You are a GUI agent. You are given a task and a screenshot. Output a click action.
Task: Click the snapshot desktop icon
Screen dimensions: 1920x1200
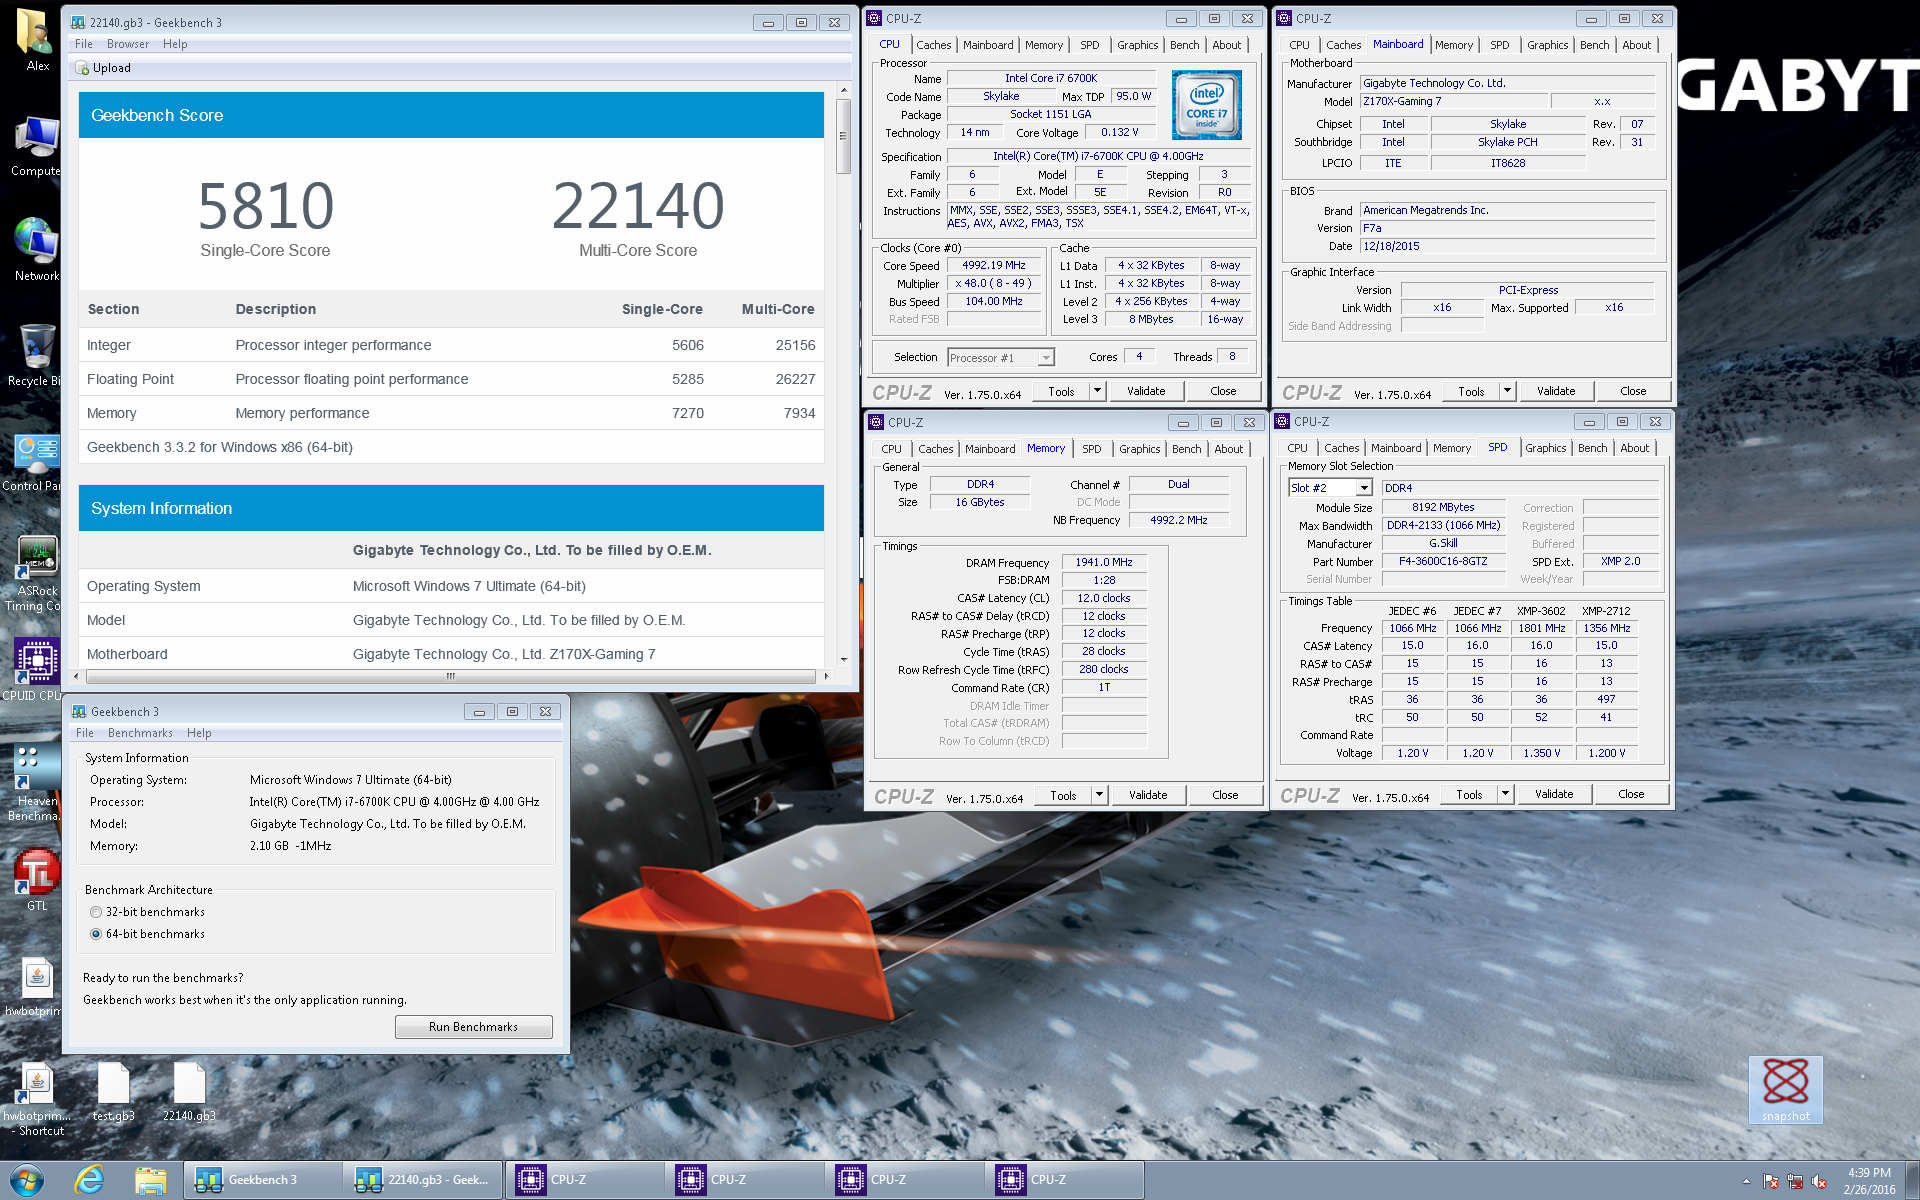tap(1785, 1090)
